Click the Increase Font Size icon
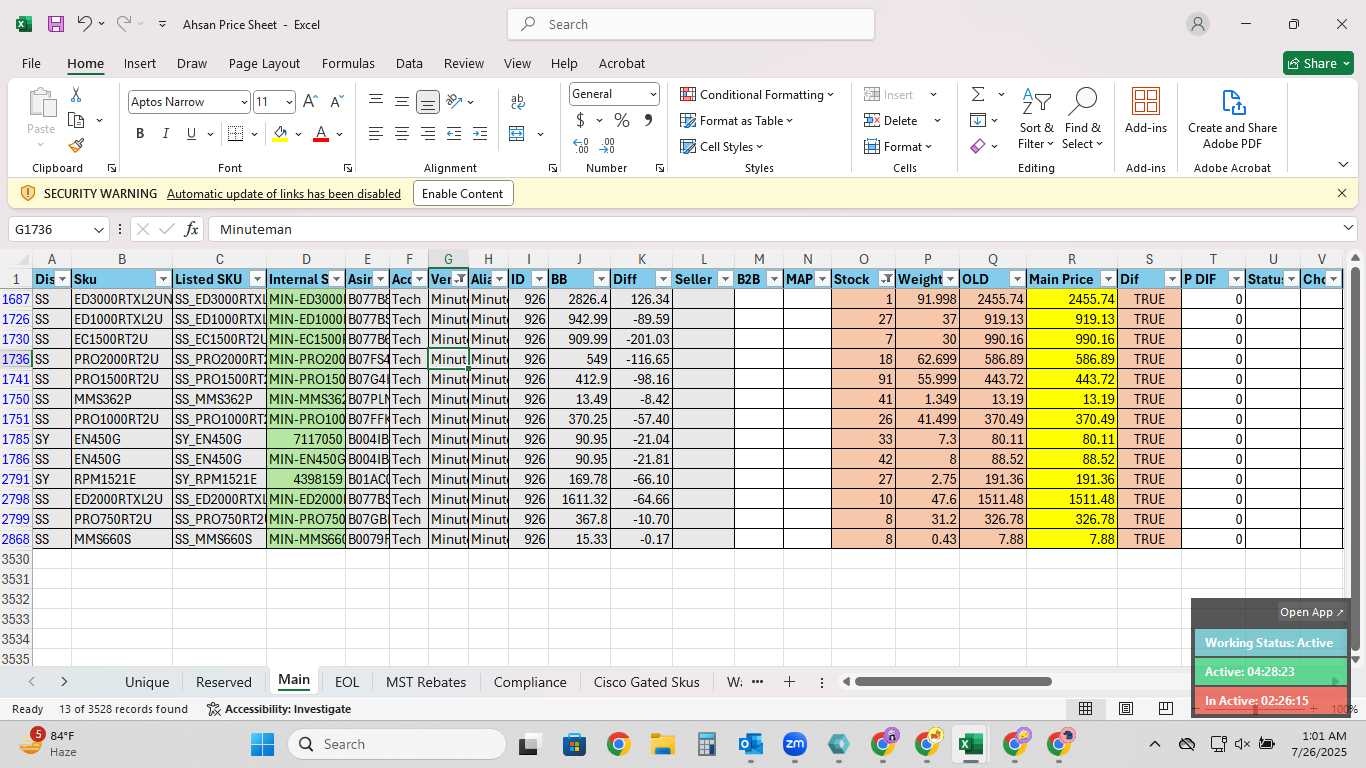The width and height of the screenshot is (1366, 768). click(310, 102)
